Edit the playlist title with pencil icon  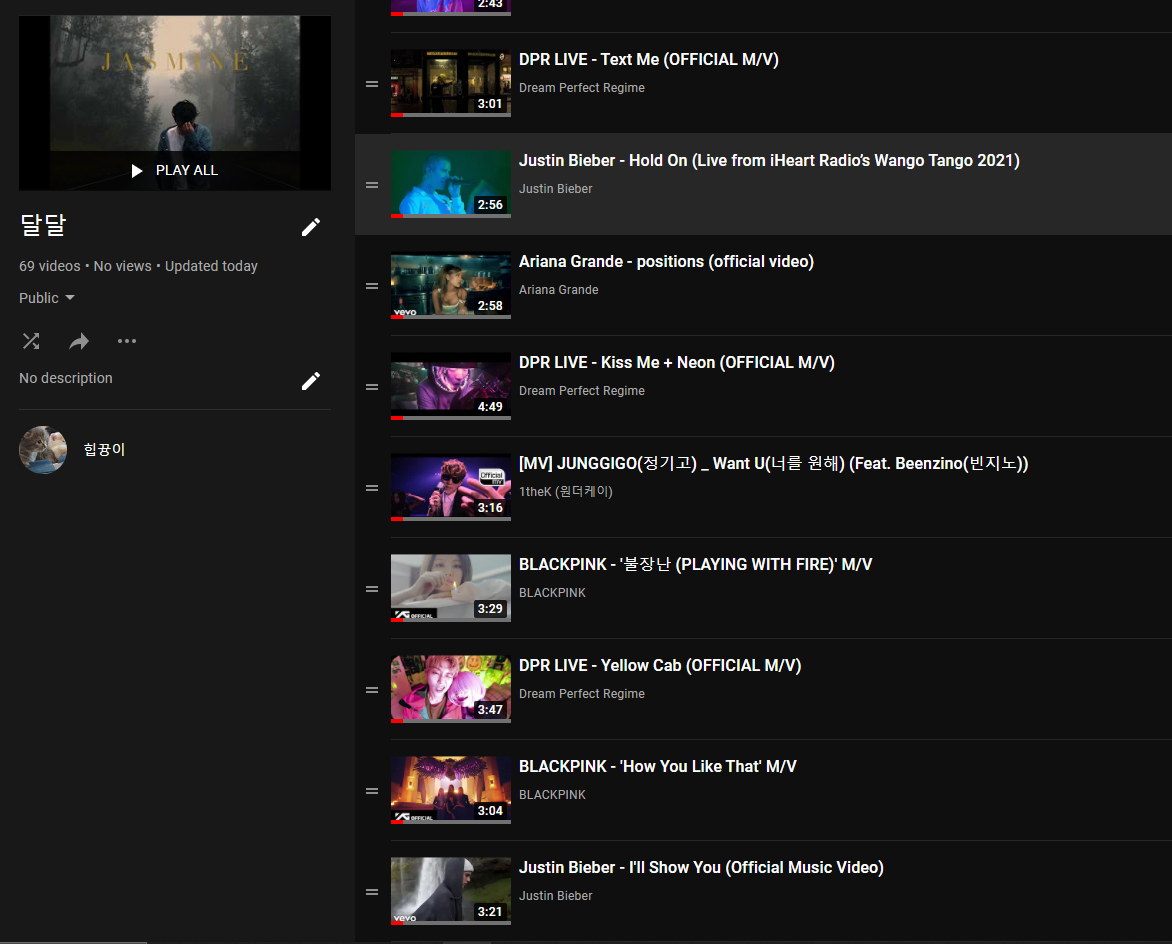point(311,227)
